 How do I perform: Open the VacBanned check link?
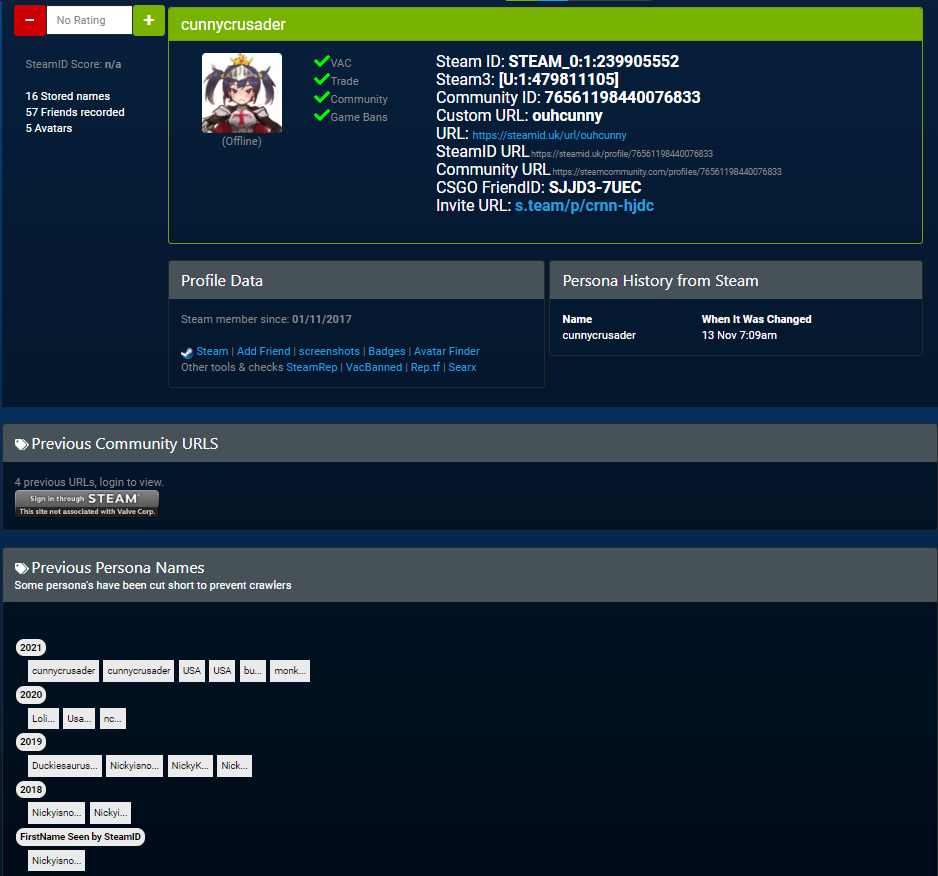coord(374,367)
